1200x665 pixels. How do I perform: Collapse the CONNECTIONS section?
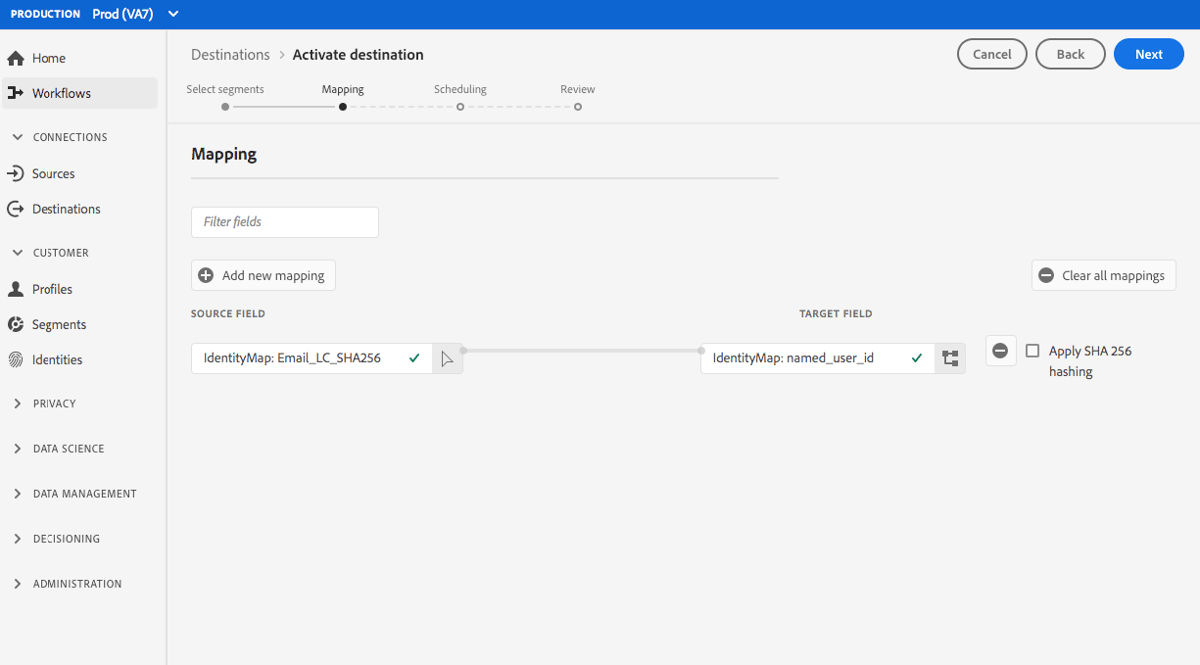click(x=16, y=137)
